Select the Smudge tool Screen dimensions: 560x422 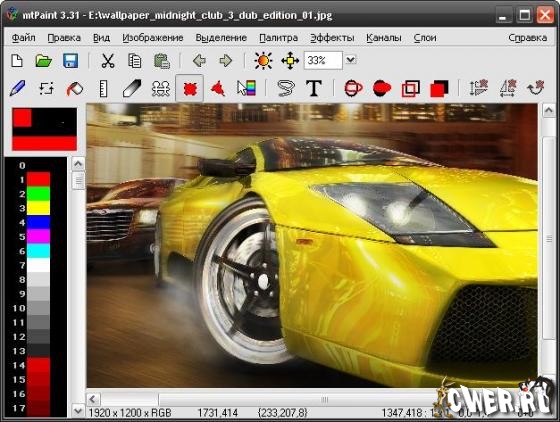pos(132,88)
